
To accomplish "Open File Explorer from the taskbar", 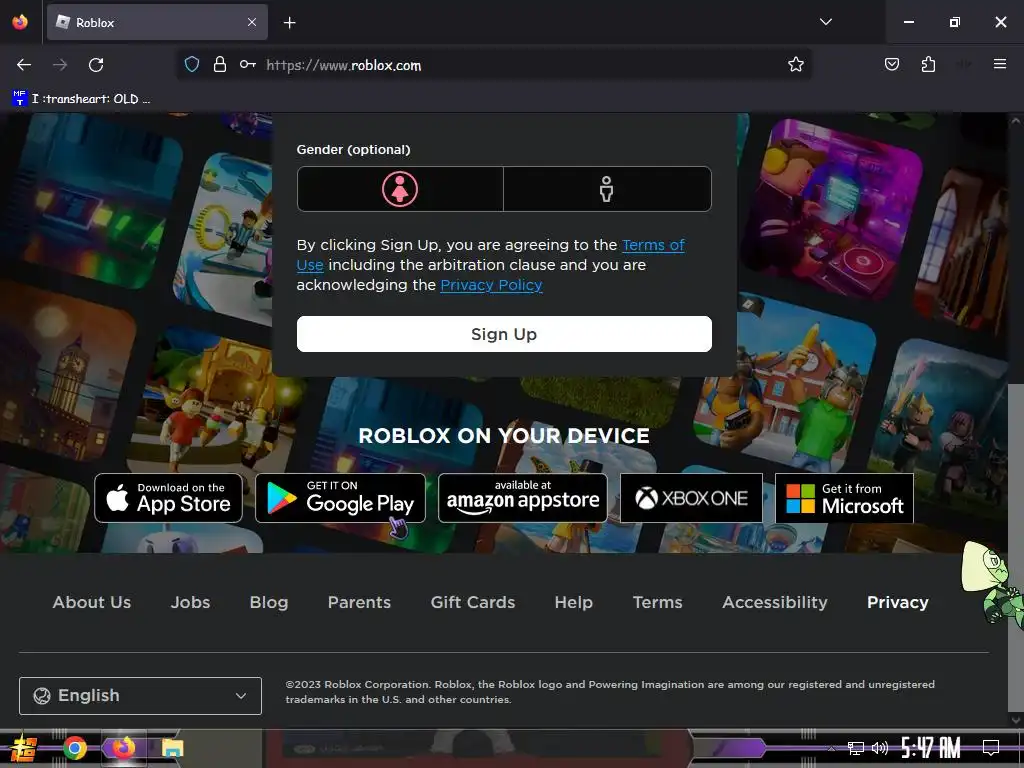I will [172, 748].
